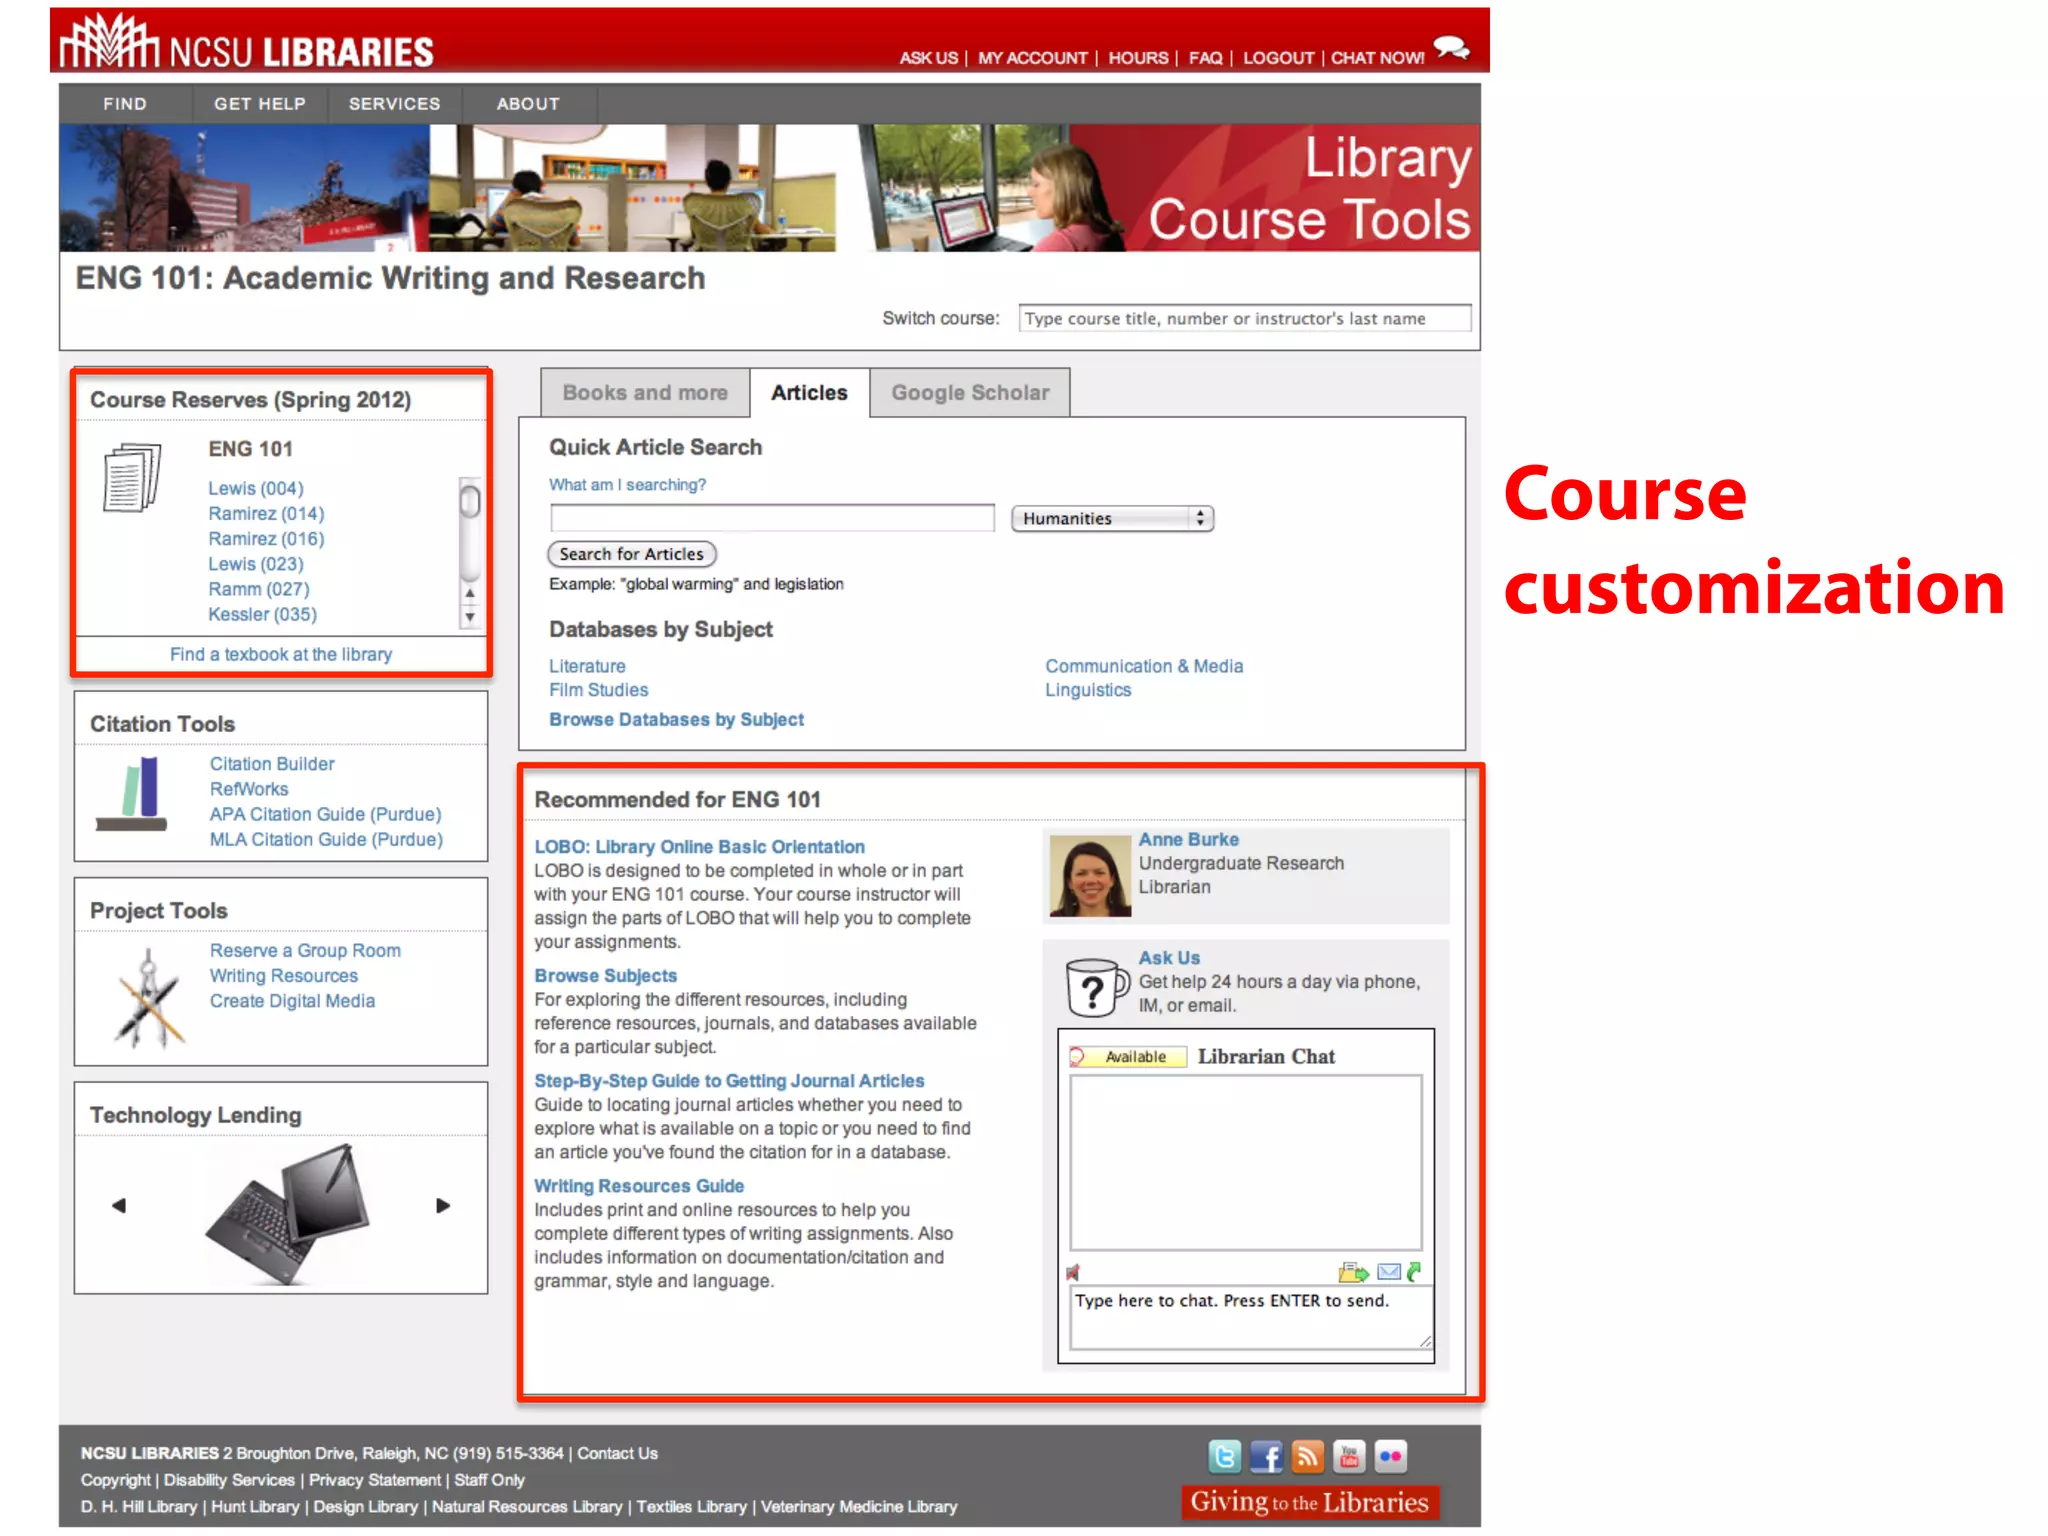Viewport: 2048px width, 1536px height.
Task: Click Browse Databases by Subject
Action: click(676, 719)
